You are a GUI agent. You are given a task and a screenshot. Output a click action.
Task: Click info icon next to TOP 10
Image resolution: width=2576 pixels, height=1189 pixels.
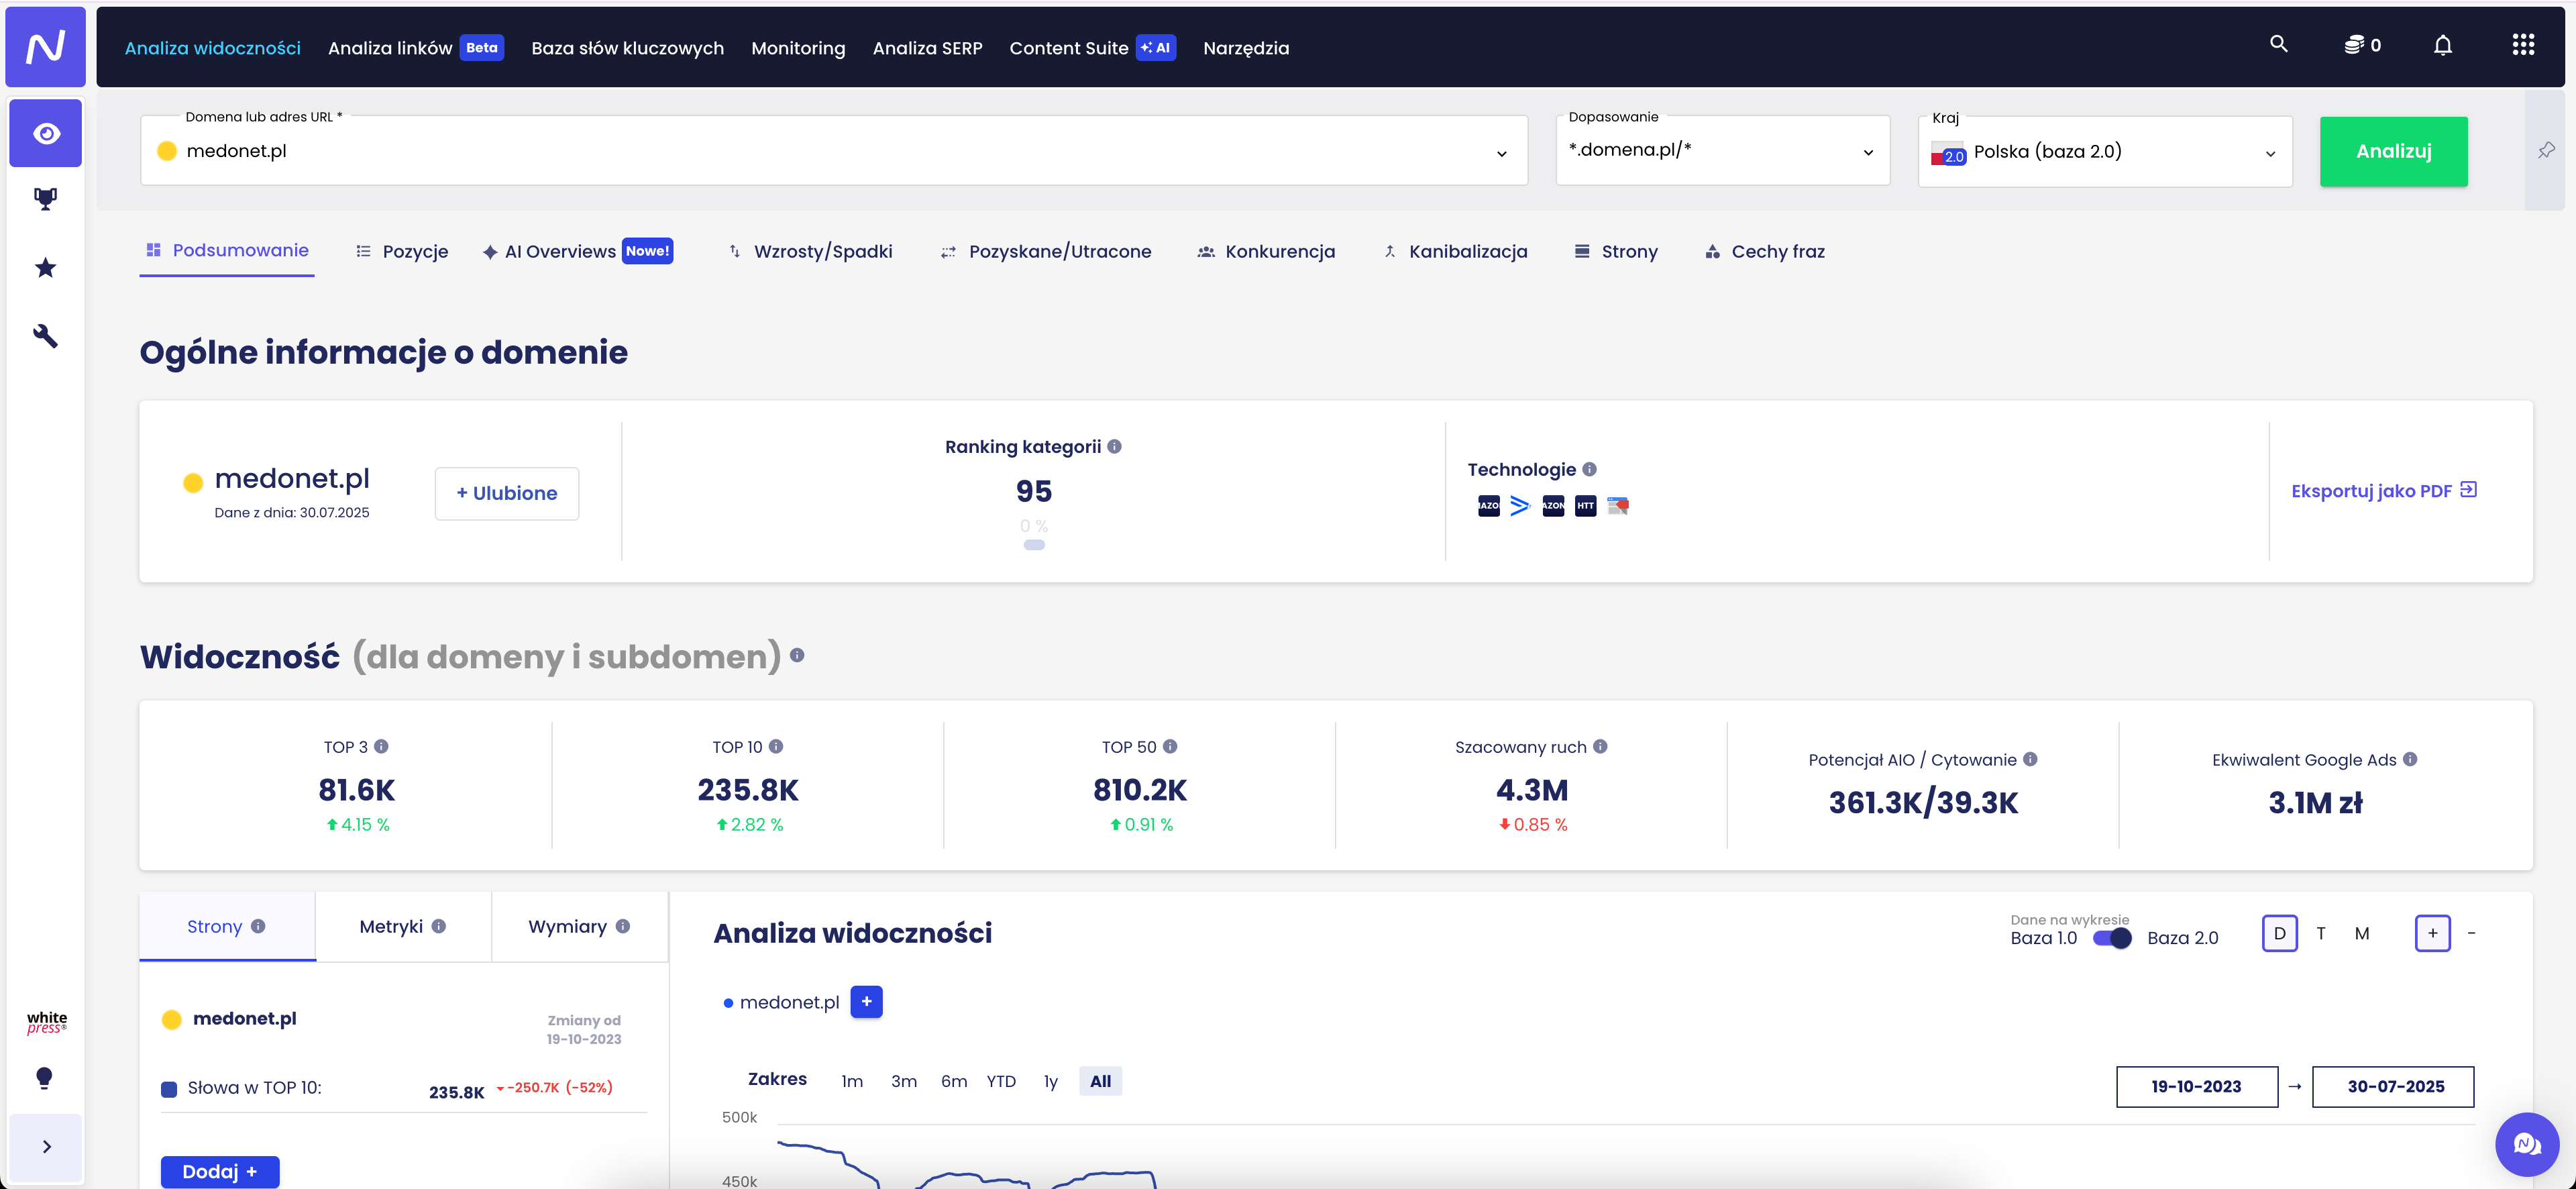pos(776,746)
